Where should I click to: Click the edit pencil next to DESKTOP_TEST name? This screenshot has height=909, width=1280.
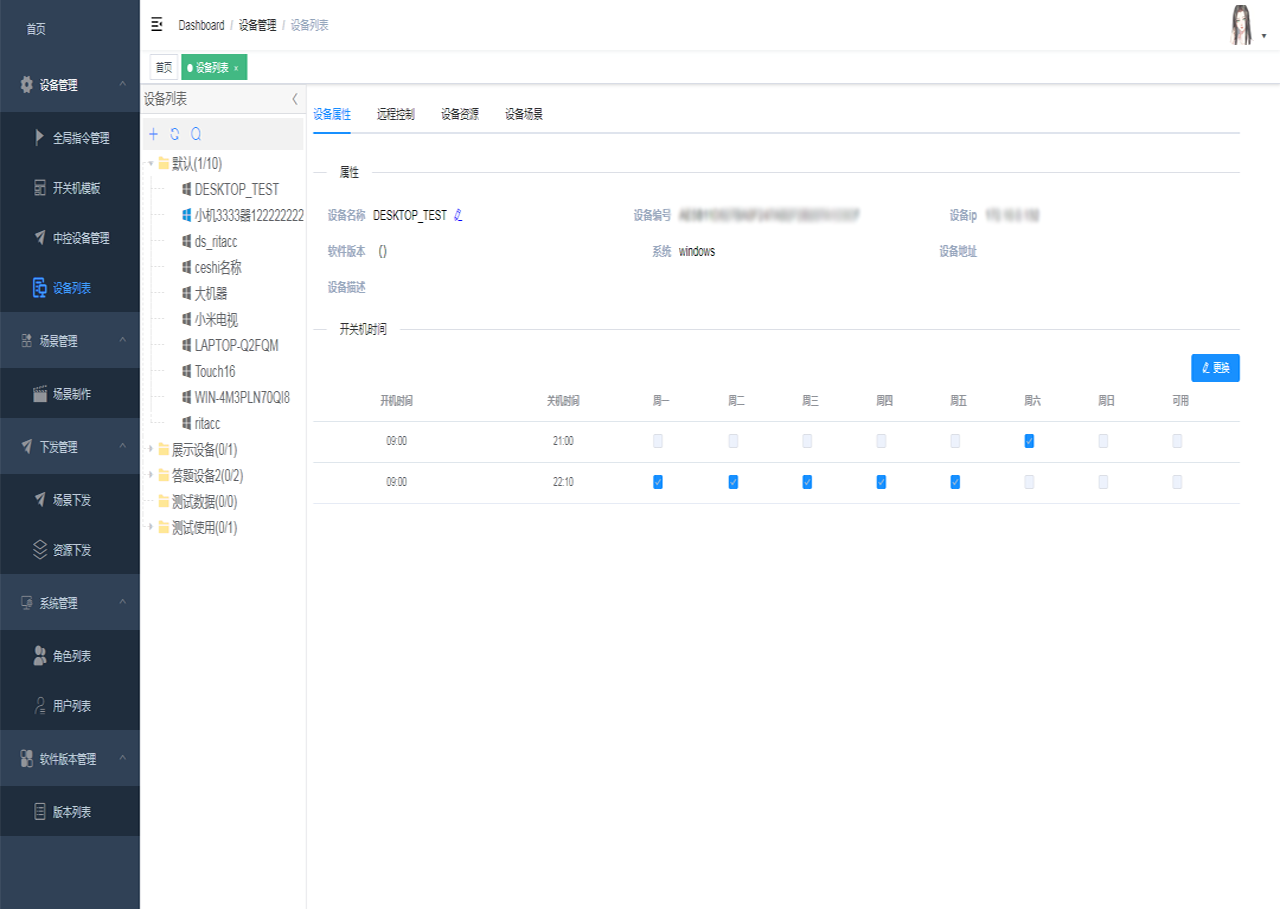[x=458, y=215]
